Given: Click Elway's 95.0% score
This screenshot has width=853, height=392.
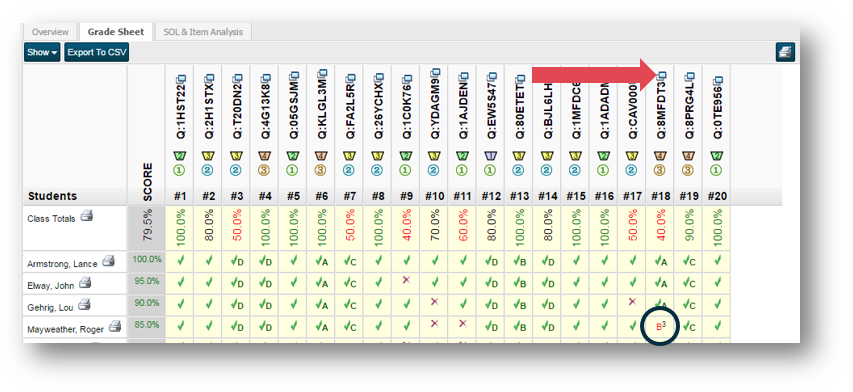Looking at the screenshot, I should click(x=147, y=281).
